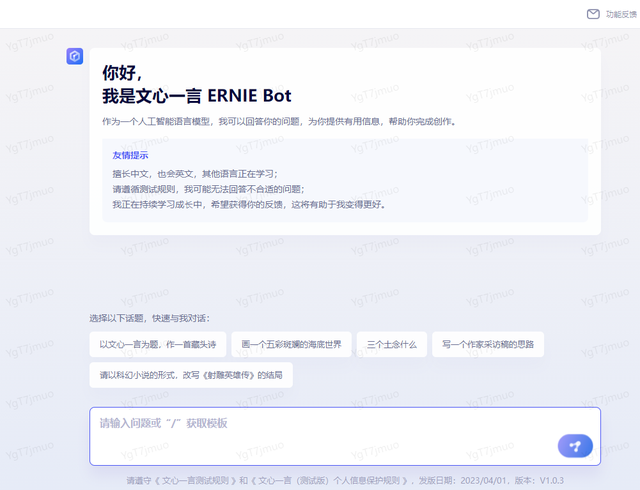This screenshot has width=640, height=490.
Task: Choose topic 三个土念什么
Action: (392, 344)
